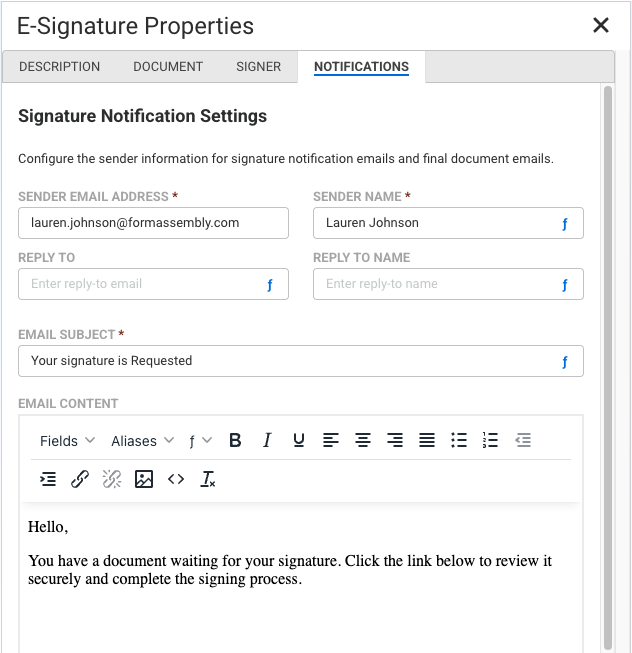632x653 pixels.
Task: Apply underline formatting in email editor
Action: (x=299, y=440)
